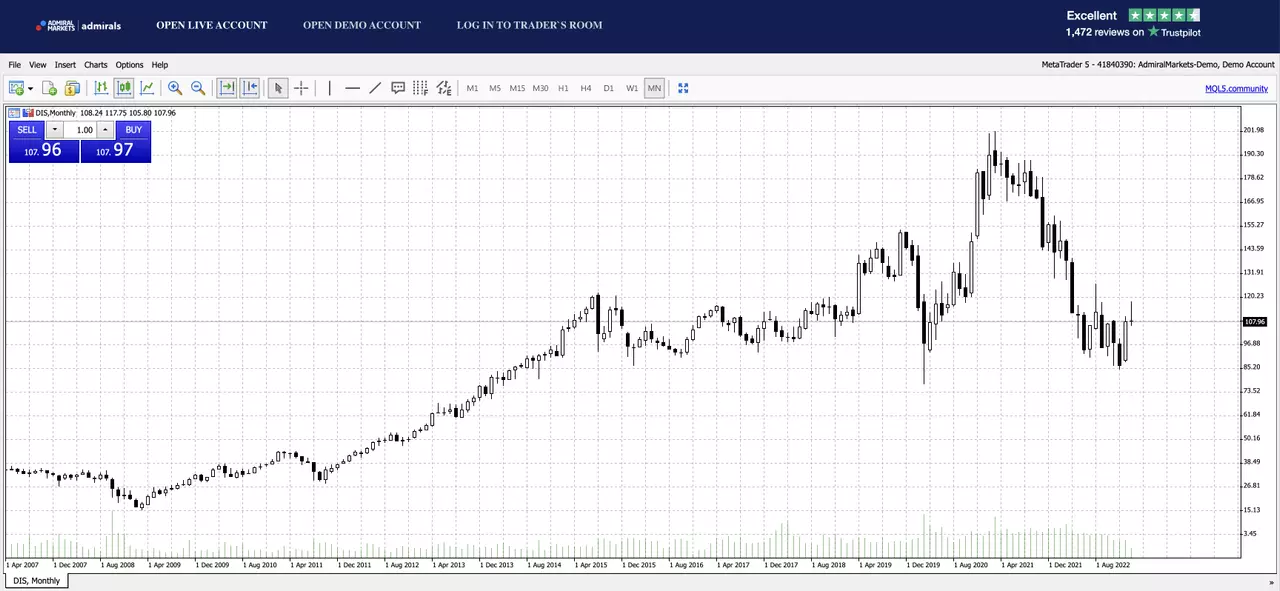
Task: Choose the trendline drawing tool
Action: (375, 88)
